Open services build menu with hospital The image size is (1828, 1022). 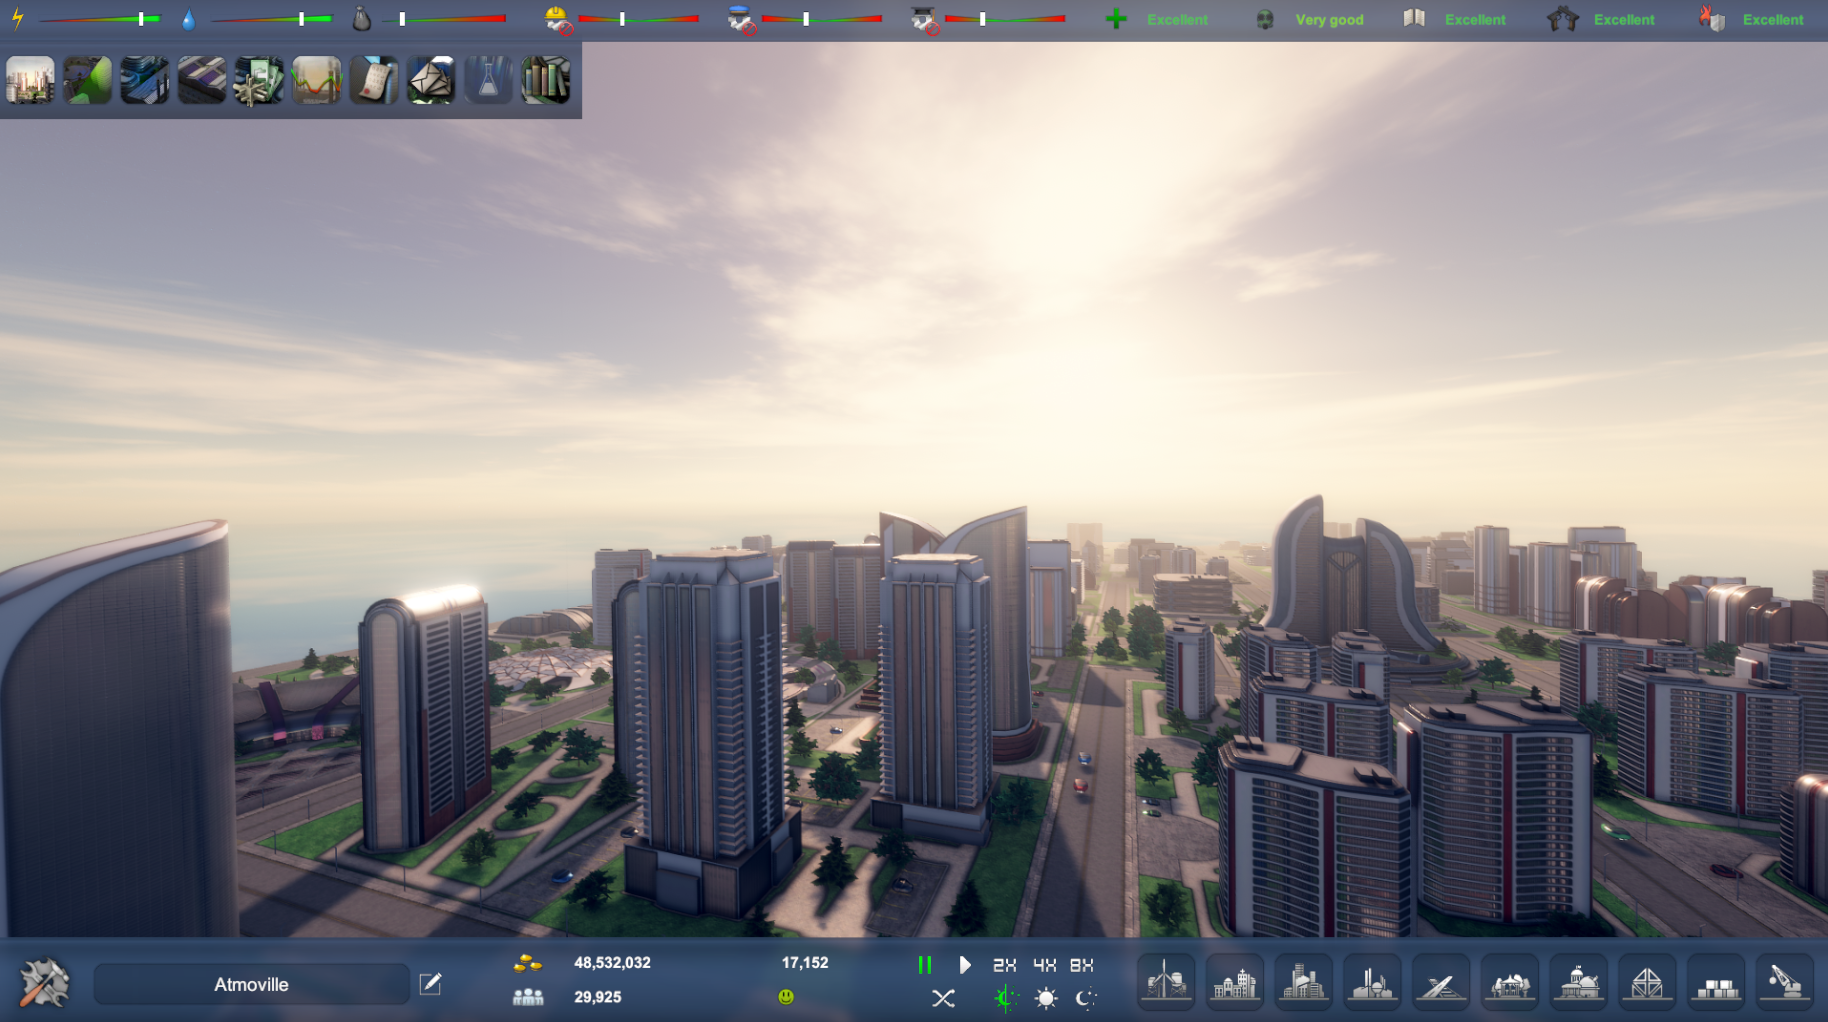coord(1235,982)
